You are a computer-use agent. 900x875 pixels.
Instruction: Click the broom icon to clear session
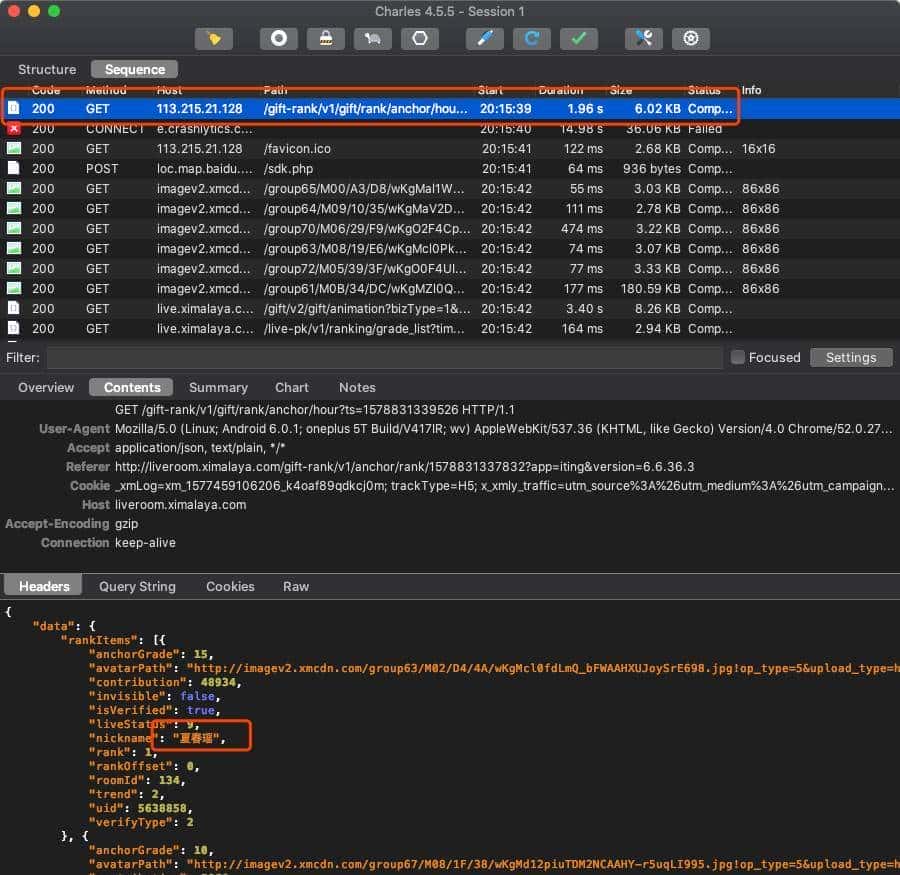coord(213,38)
